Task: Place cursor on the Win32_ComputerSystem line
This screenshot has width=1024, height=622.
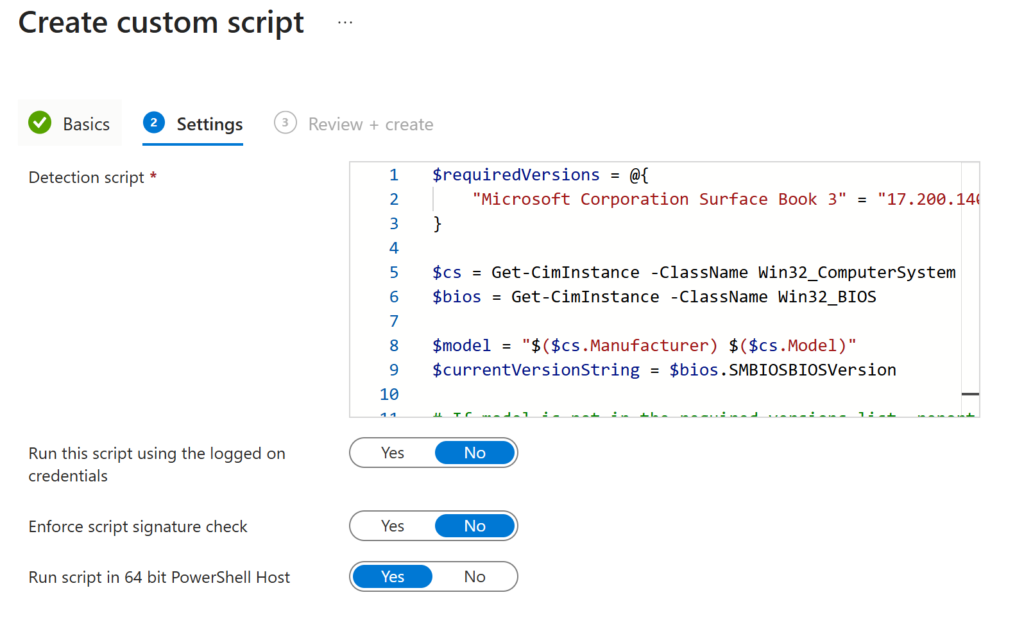Action: point(693,272)
